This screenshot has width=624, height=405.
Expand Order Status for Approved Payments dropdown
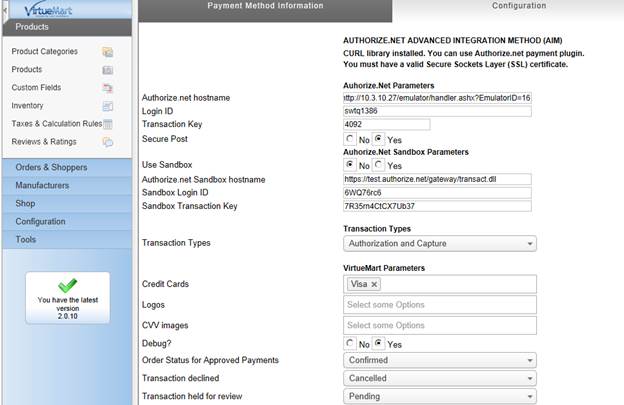coord(440,360)
